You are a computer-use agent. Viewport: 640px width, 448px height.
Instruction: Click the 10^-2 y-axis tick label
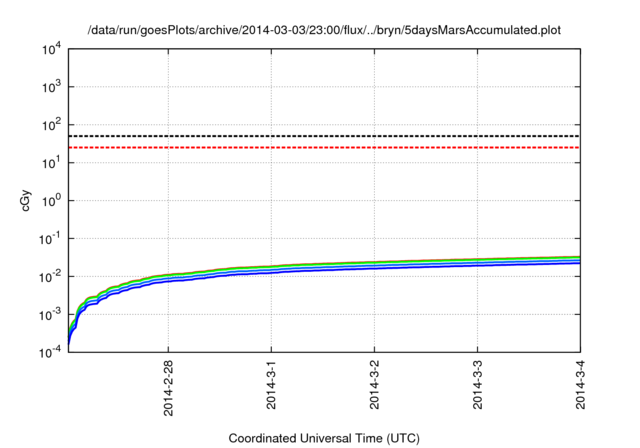click(x=50, y=276)
